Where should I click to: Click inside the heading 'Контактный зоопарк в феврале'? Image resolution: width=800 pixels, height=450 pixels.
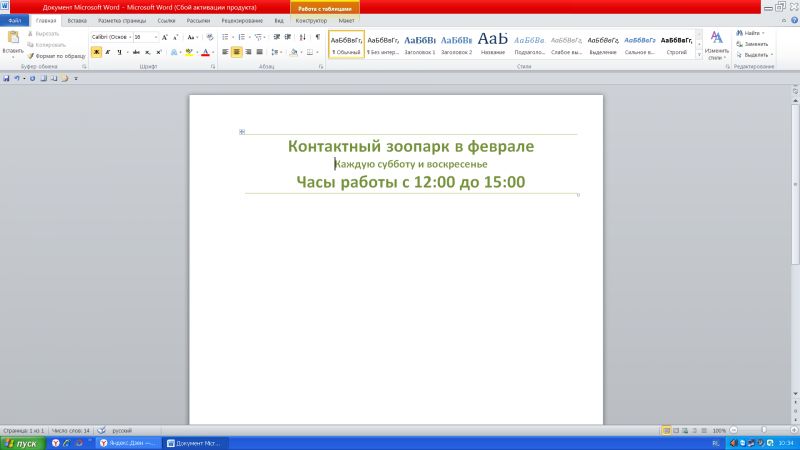410,147
